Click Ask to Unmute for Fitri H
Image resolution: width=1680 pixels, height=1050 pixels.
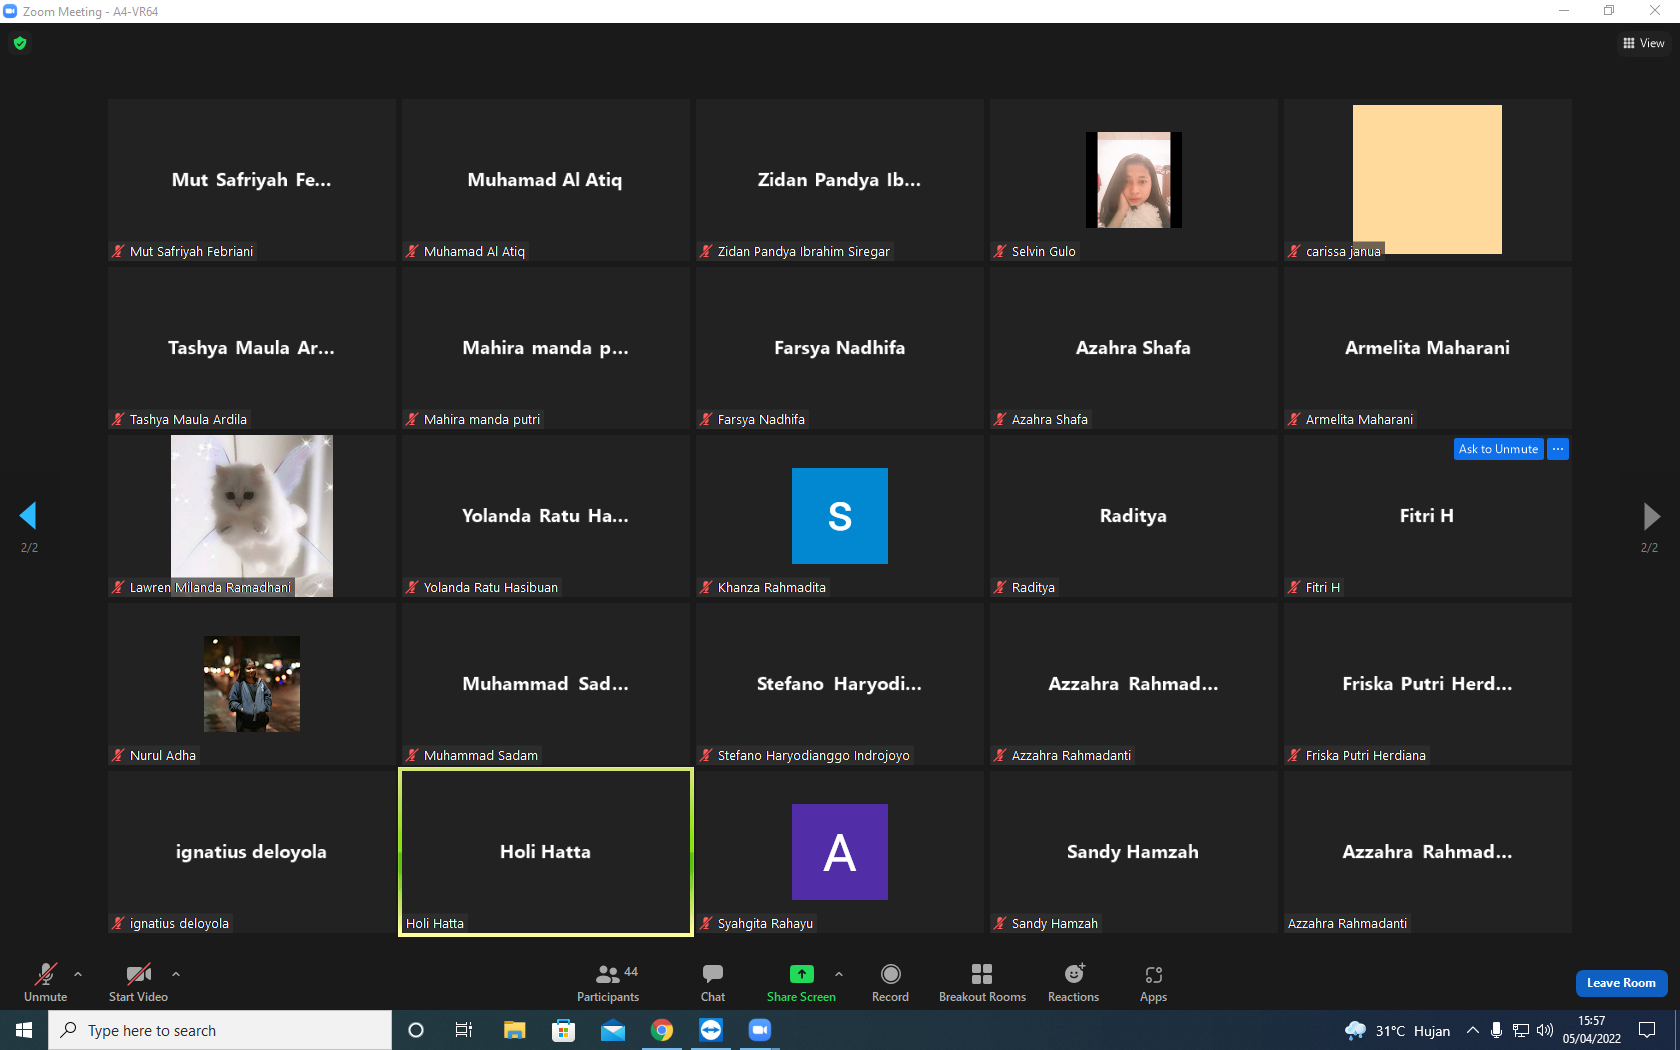pyautogui.click(x=1498, y=449)
